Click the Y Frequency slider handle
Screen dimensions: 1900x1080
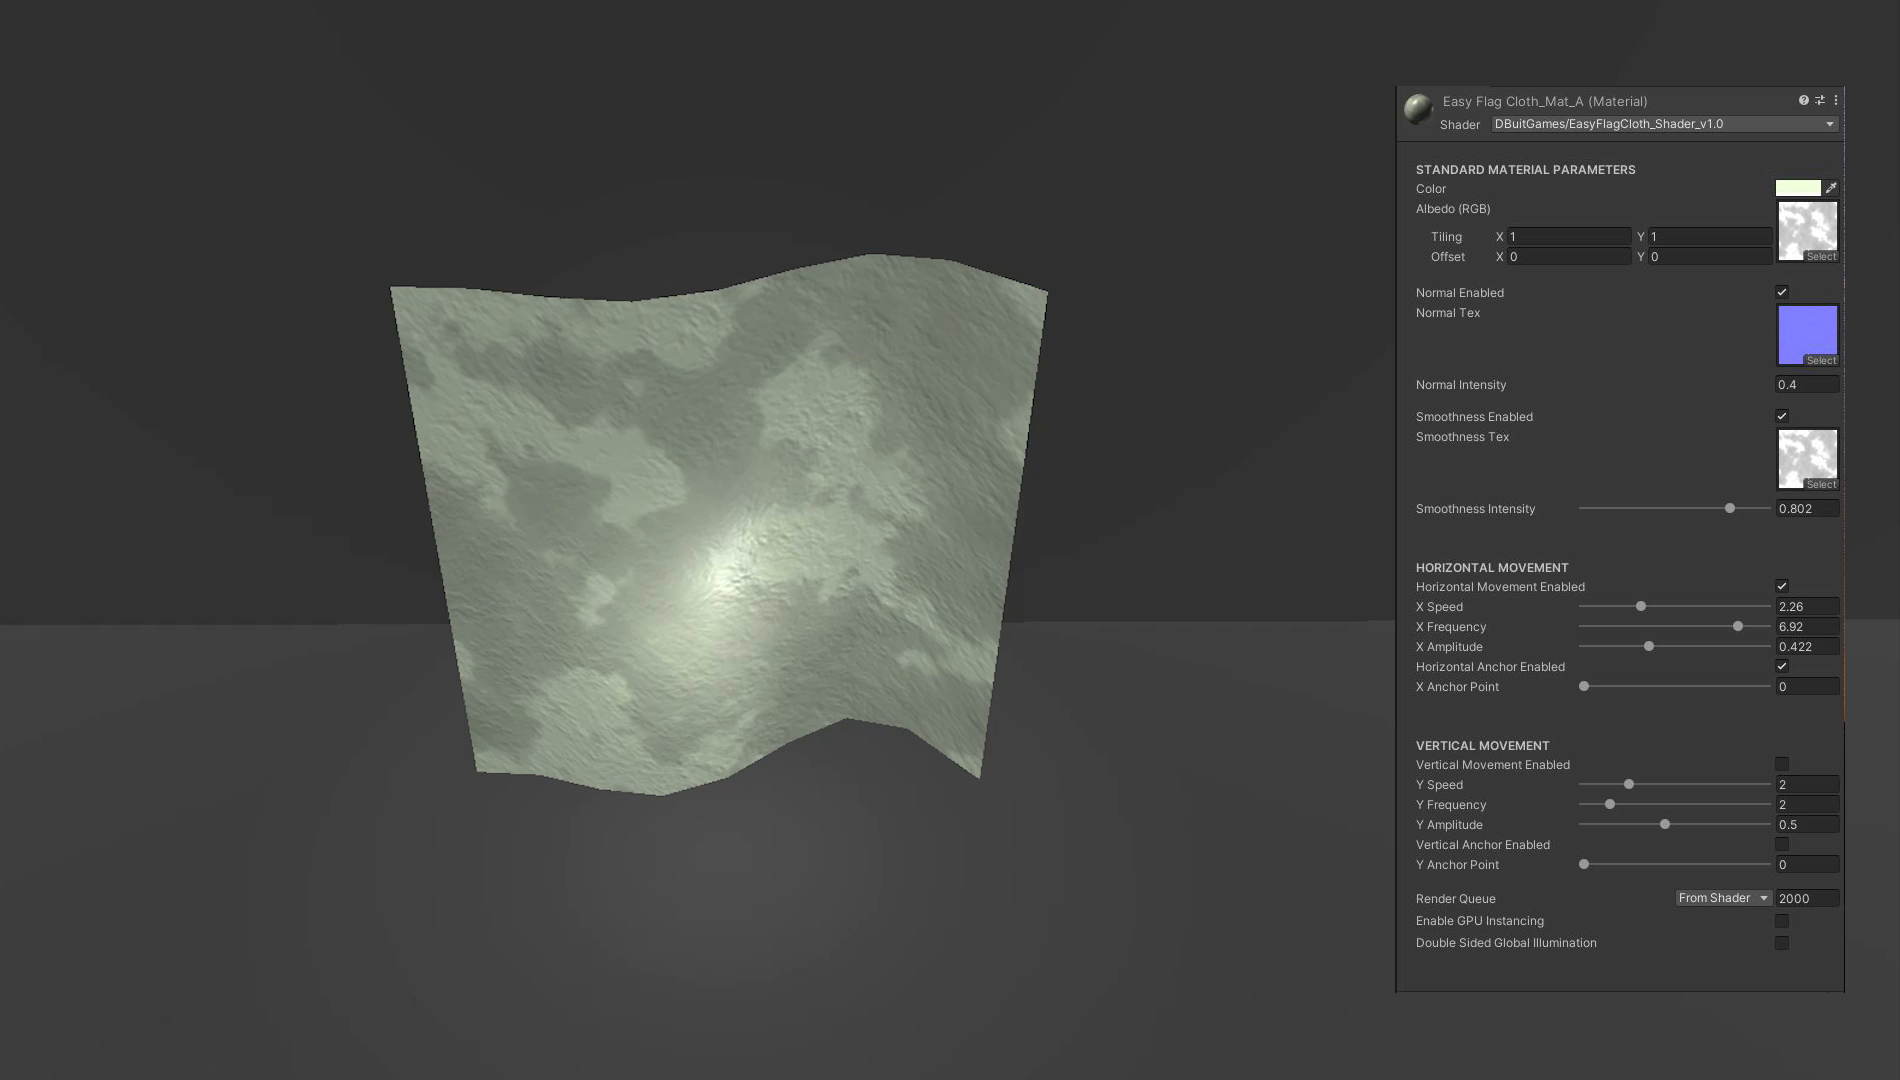pos(1610,804)
